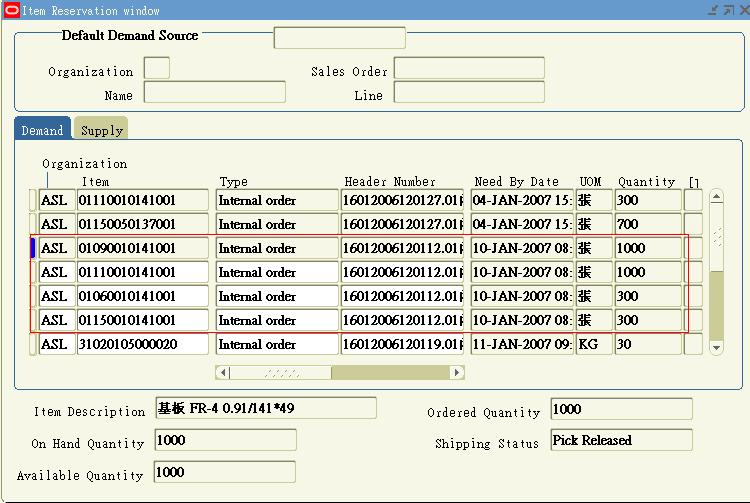
Task: Click header number 16012006120119.01 cell
Action: tap(402, 344)
